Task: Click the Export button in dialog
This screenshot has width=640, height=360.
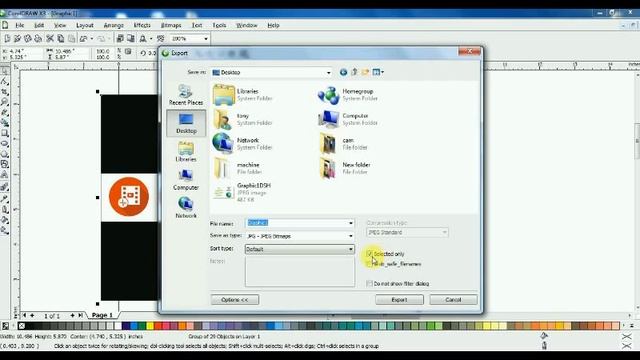Action: click(x=399, y=300)
